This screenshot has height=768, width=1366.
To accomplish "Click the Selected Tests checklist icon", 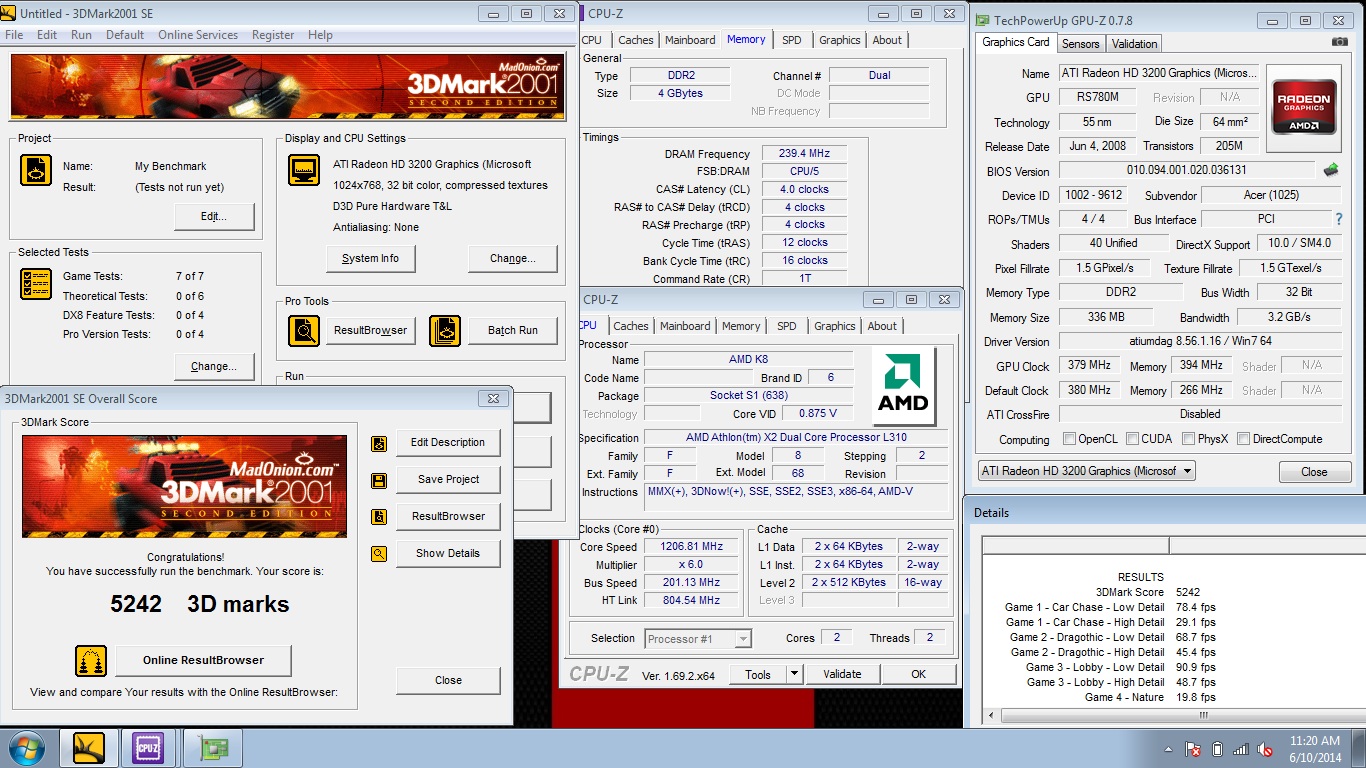I will tap(36, 284).
